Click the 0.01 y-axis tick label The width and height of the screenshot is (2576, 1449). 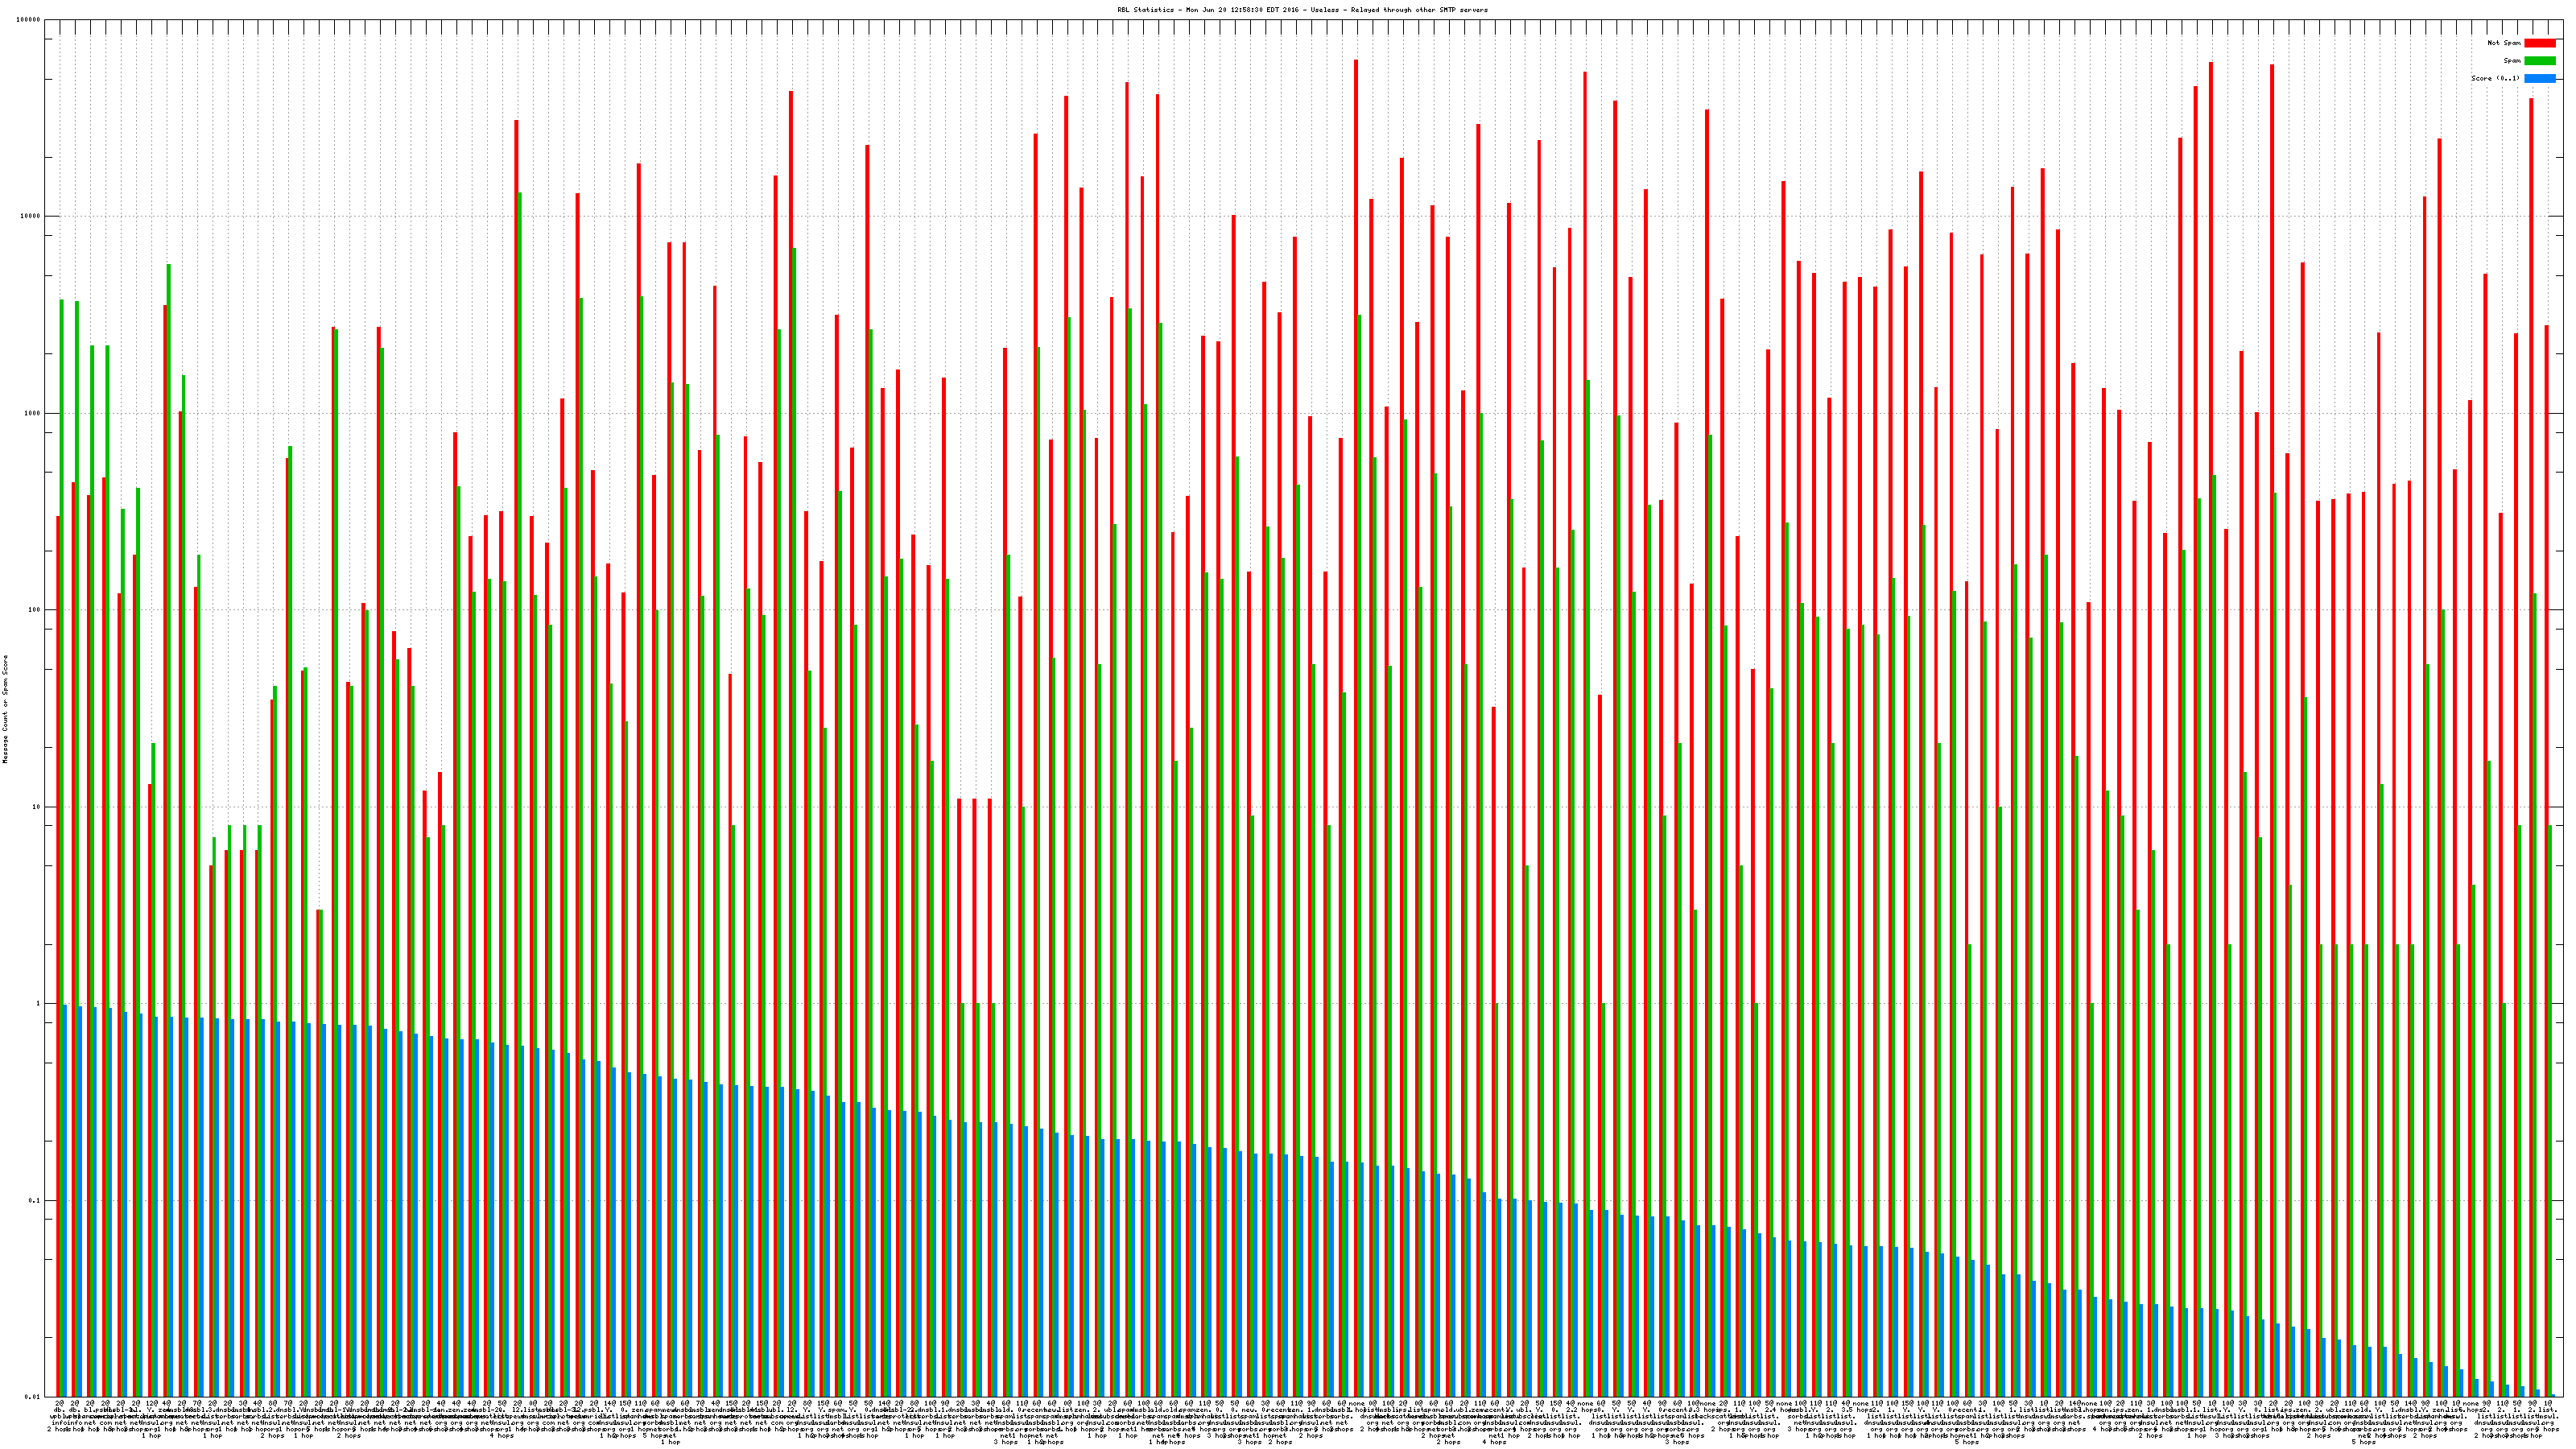[x=33, y=1397]
